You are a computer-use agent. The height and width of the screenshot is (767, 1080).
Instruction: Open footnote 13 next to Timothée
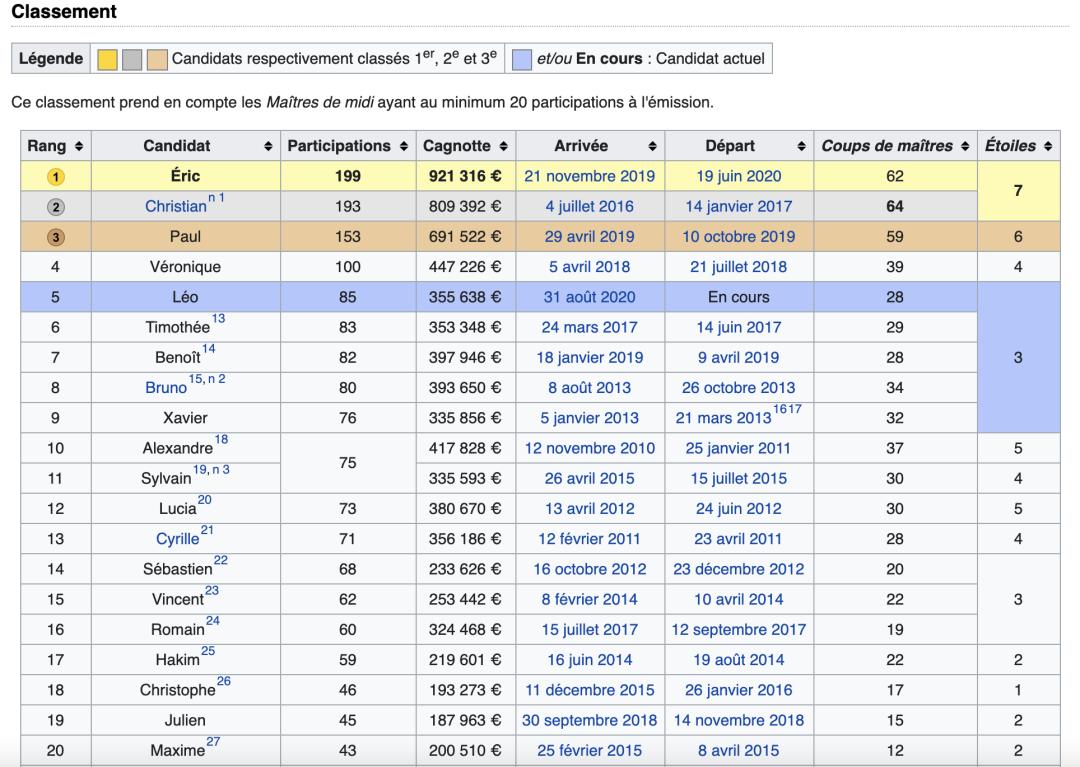click(x=218, y=319)
